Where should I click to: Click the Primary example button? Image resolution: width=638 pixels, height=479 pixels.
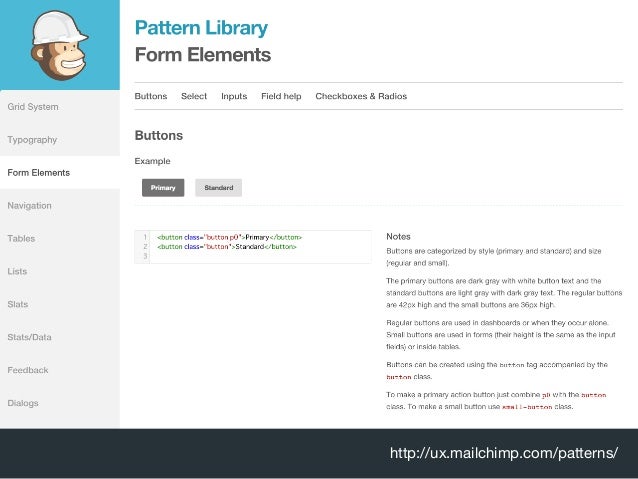point(163,188)
